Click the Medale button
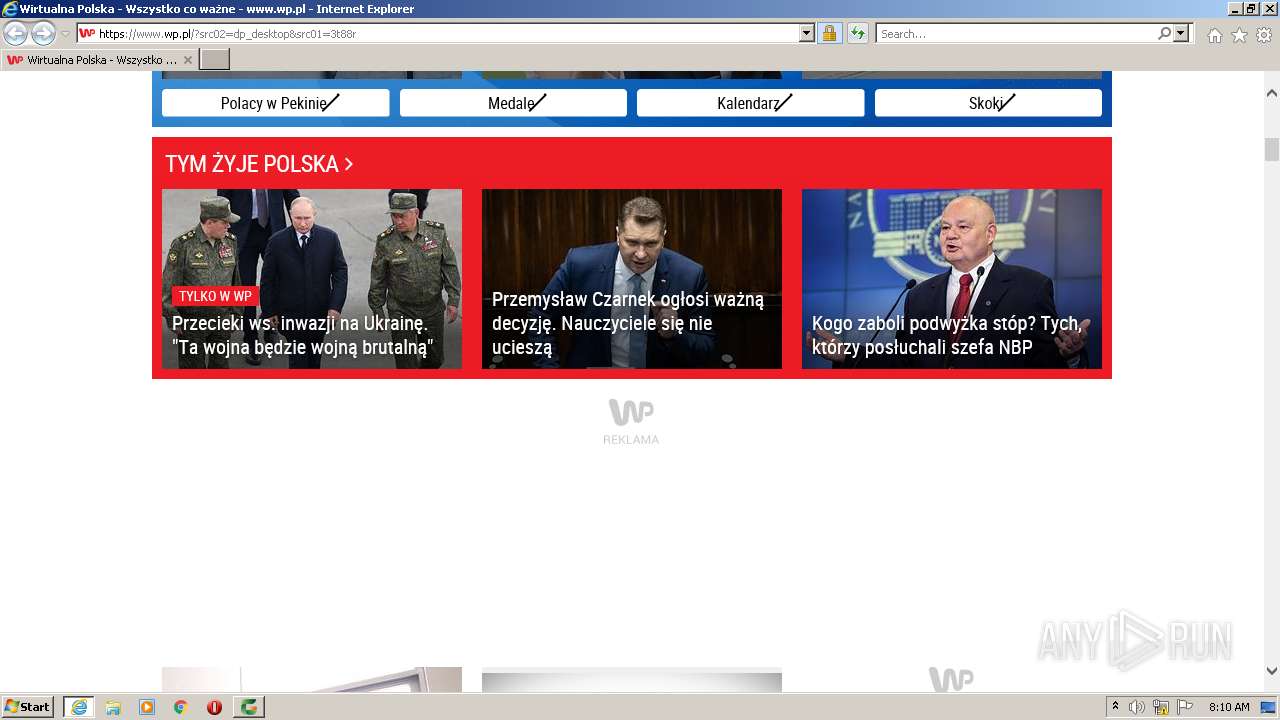Image resolution: width=1280 pixels, height=720 pixels. click(513, 103)
